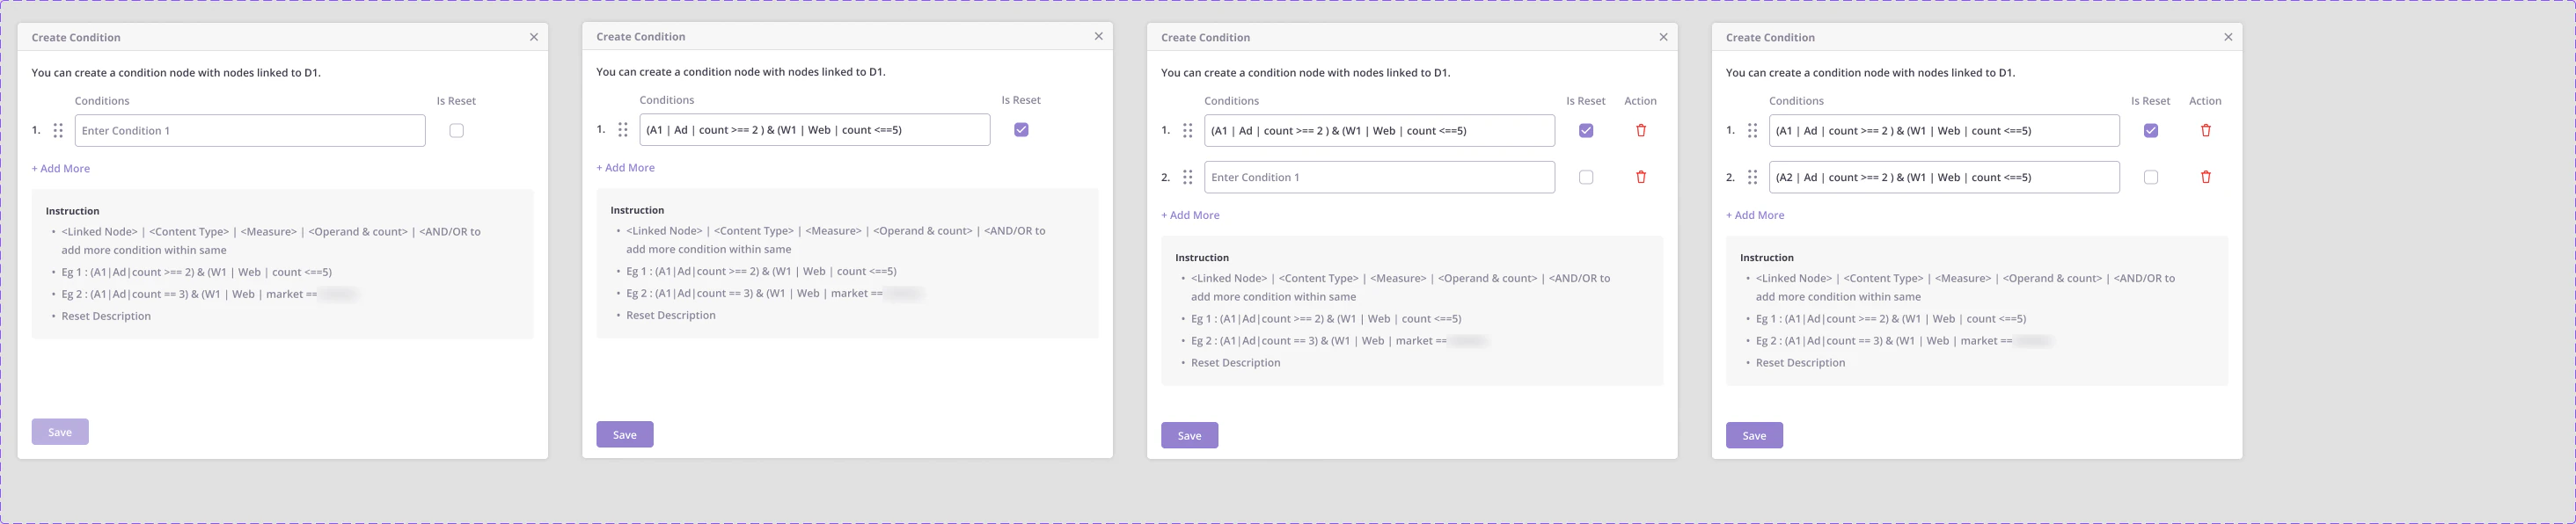The width and height of the screenshot is (2576, 524).
Task: Focus the A1 condition field in the A2 dialog
Action: click(x=1944, y=130)
